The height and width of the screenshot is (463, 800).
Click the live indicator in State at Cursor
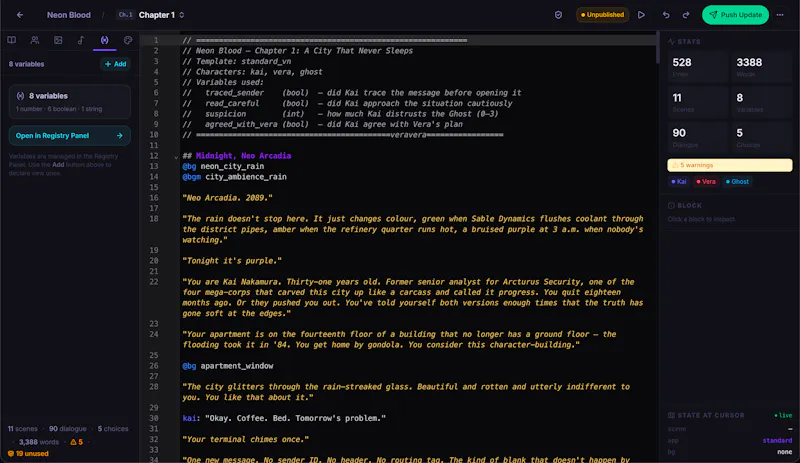coord(783,415)
